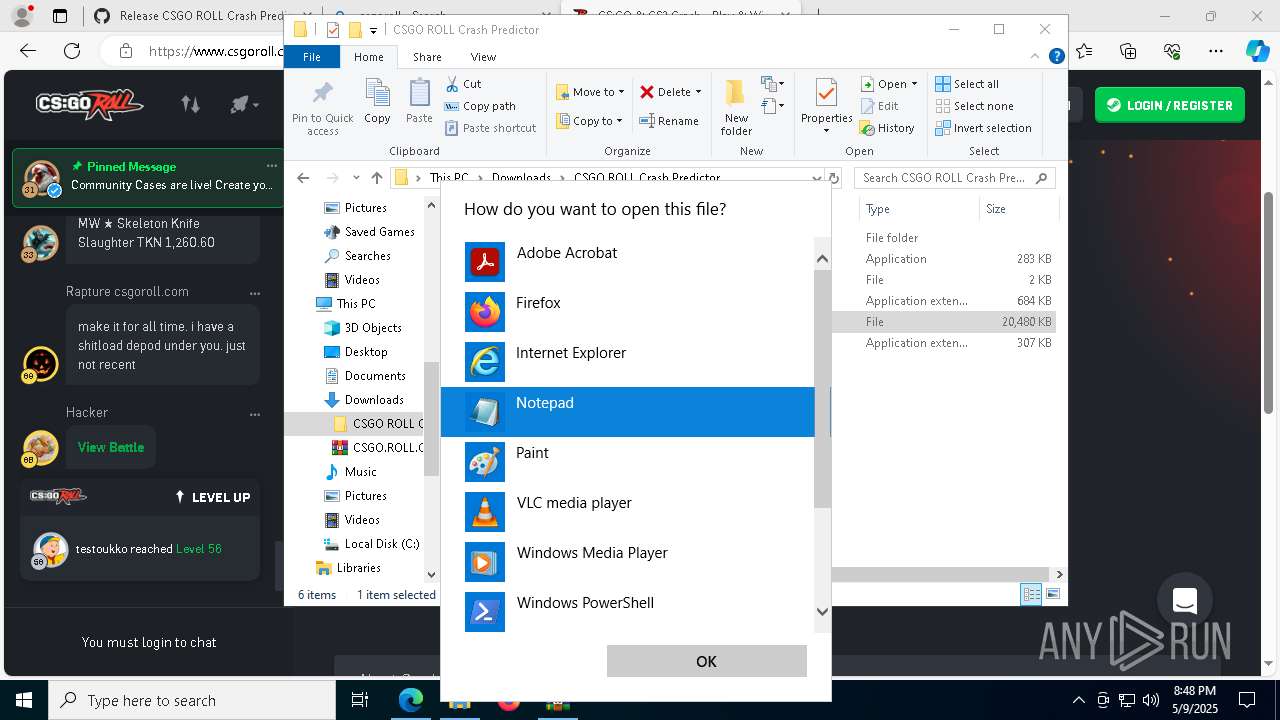1280x720 pixels.
Task: Collapse the Explorer ribbon with the chevron
Action: tap(1036, 57)
